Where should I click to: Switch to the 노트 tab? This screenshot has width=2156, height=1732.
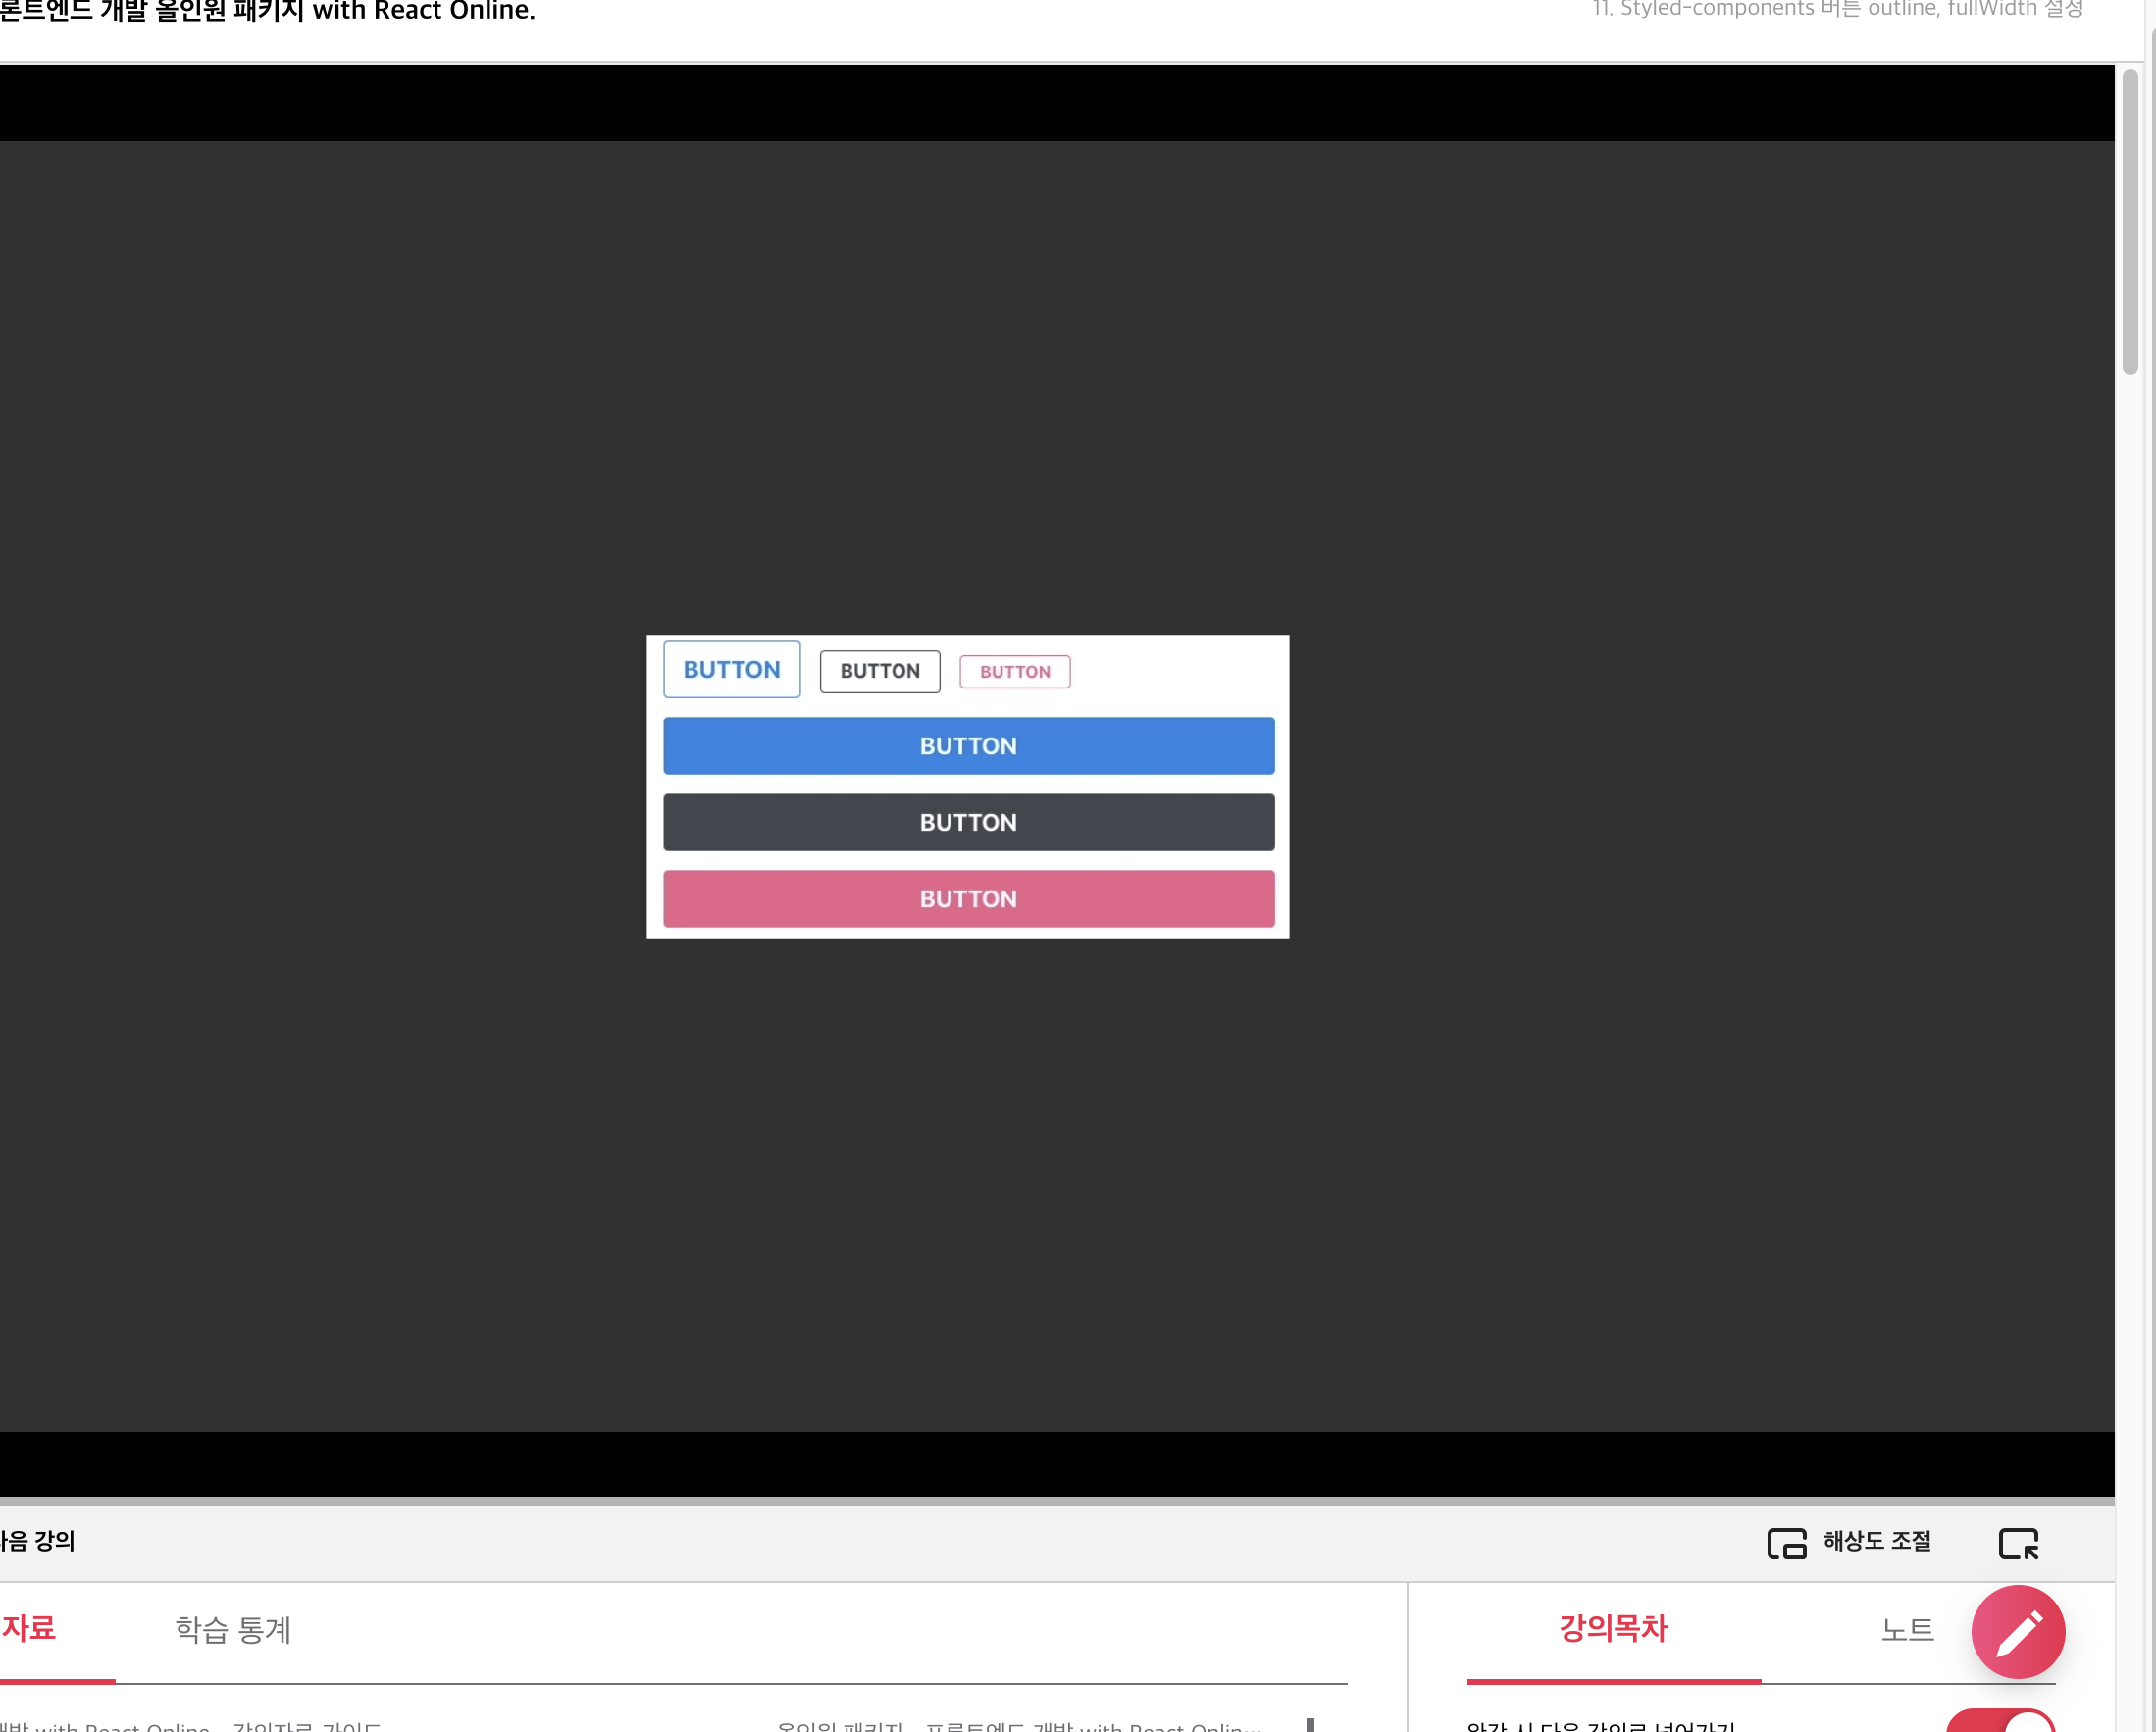click(1906, 1629)
